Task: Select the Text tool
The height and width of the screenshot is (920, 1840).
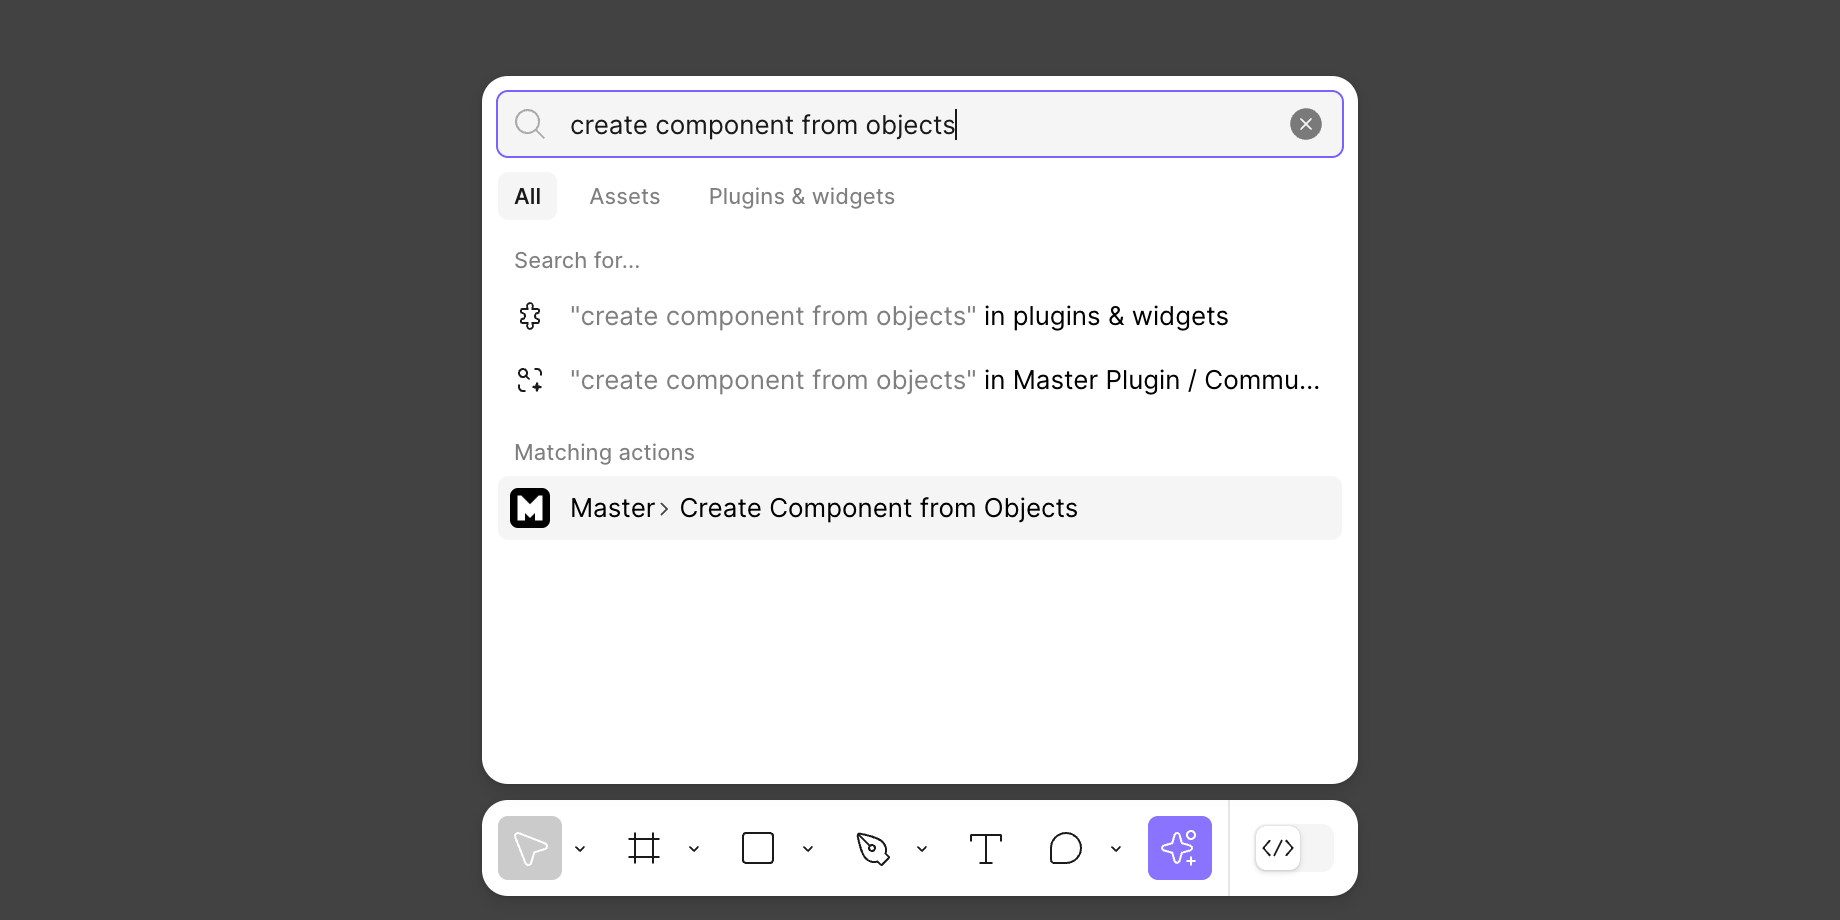Action: click(x=986, y=848)
